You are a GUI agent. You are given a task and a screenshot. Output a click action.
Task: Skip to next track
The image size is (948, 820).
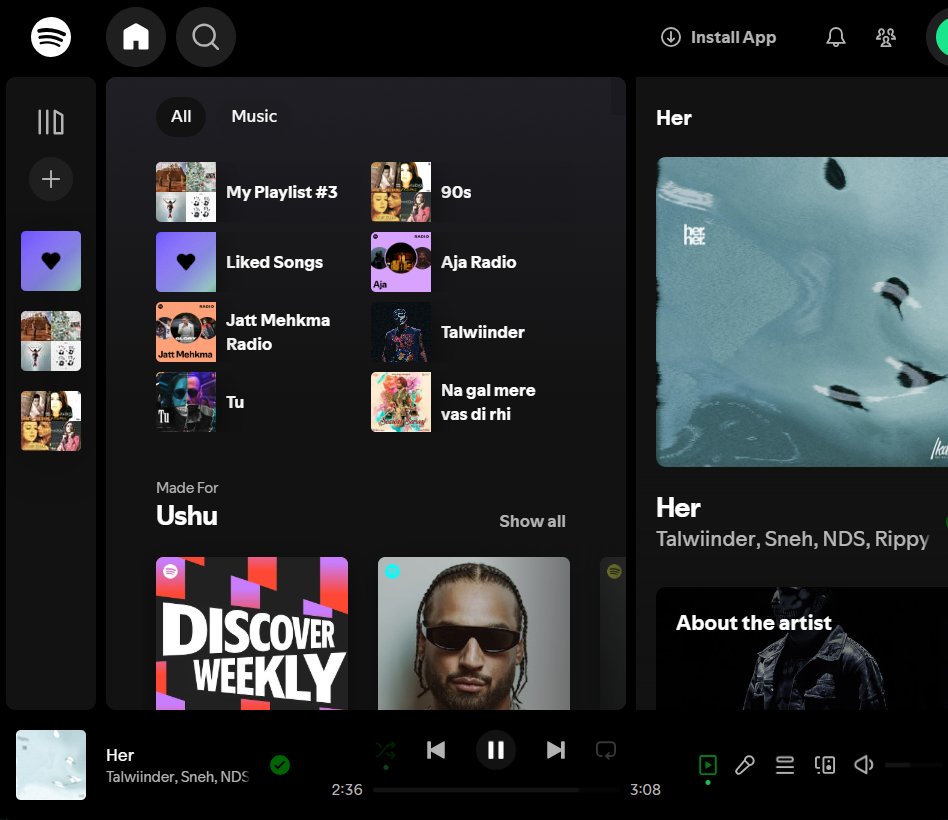point(556,750)
